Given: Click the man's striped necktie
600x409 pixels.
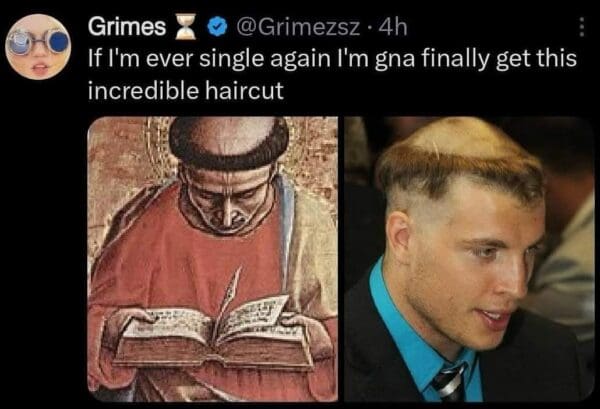Looking at the screenshot, I should coord(449,381).
